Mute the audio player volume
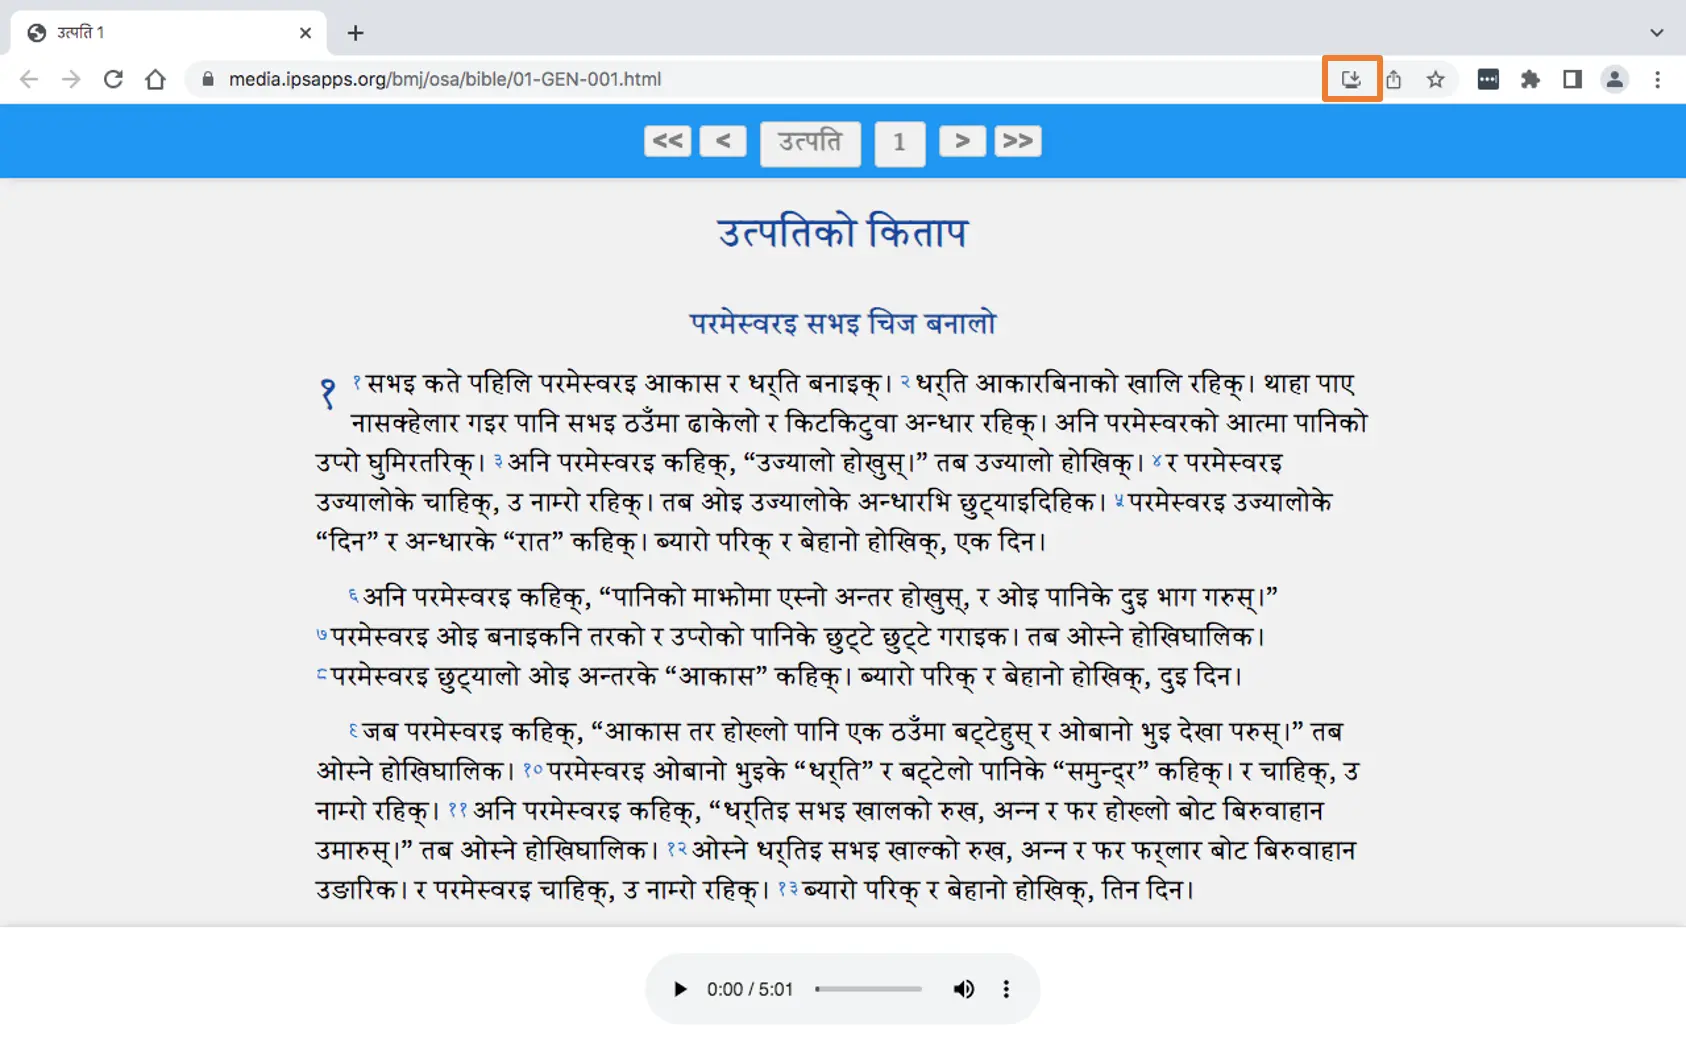The image size is (1686, 1055). pyautogui.click(x=963, y=989)
